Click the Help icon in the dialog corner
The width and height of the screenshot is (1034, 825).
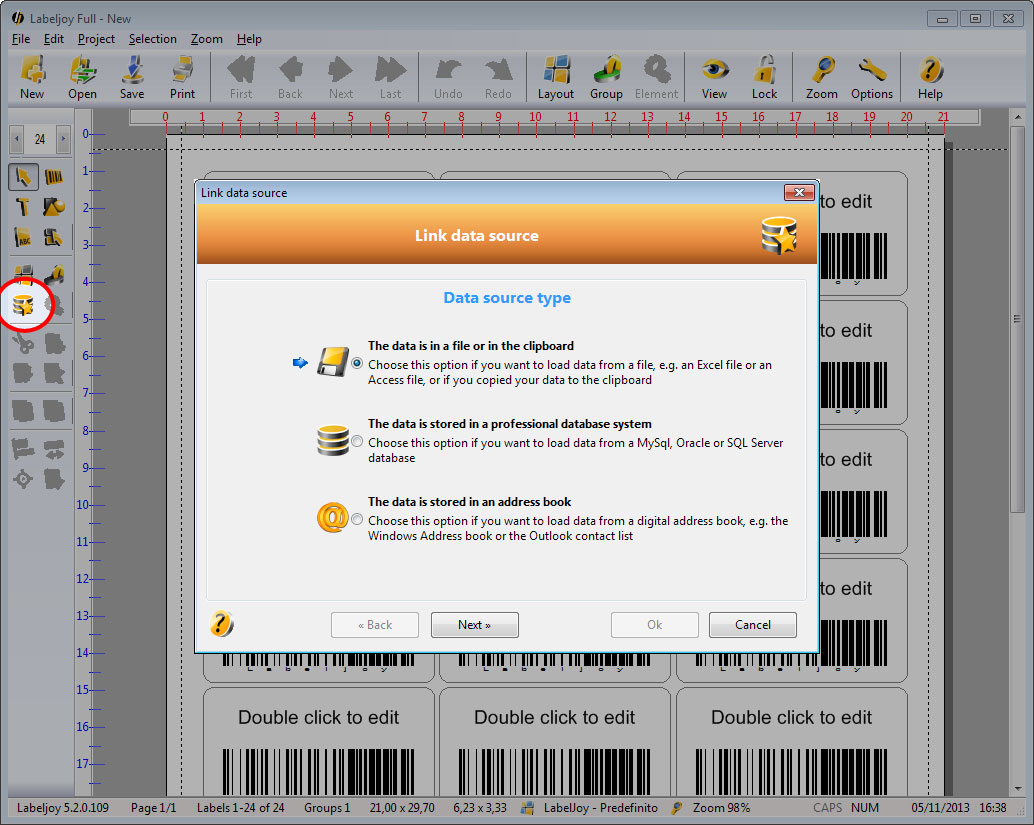coord(221,623)
